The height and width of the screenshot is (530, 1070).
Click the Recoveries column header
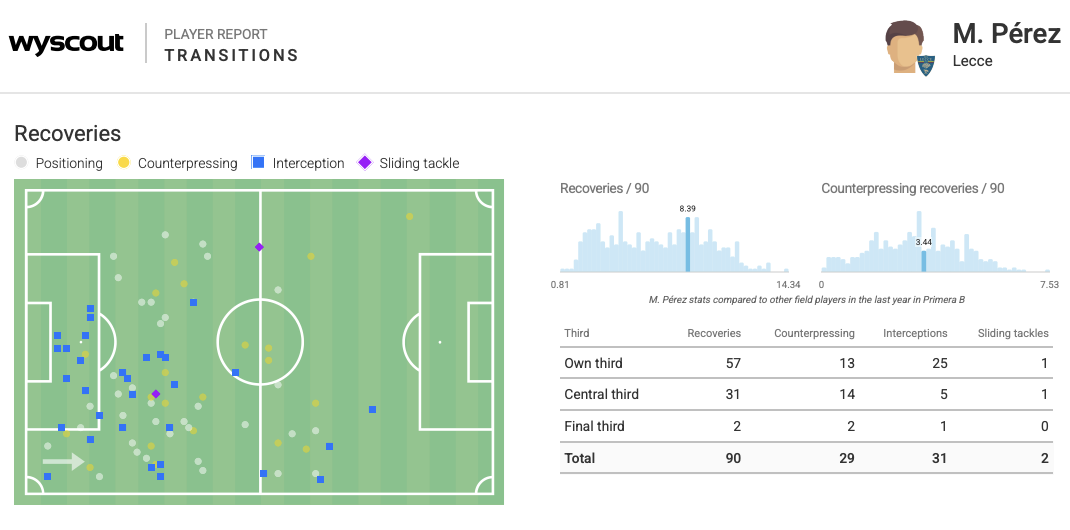point(714,333)
